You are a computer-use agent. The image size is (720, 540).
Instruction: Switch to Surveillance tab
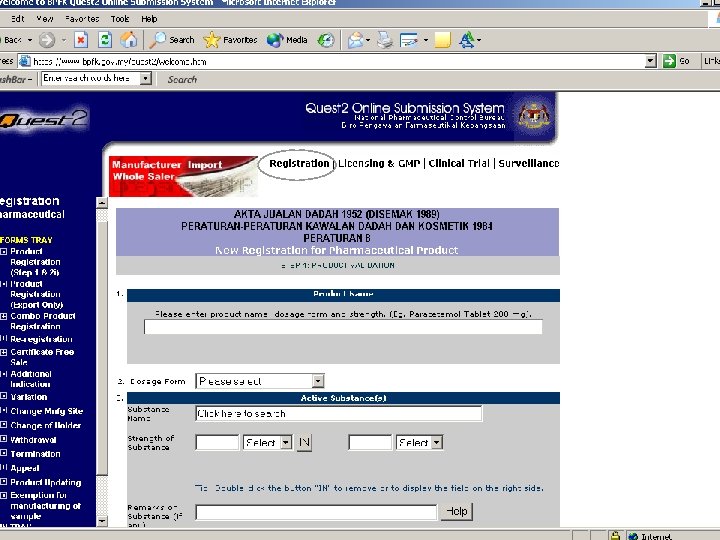tap(529, 163)
